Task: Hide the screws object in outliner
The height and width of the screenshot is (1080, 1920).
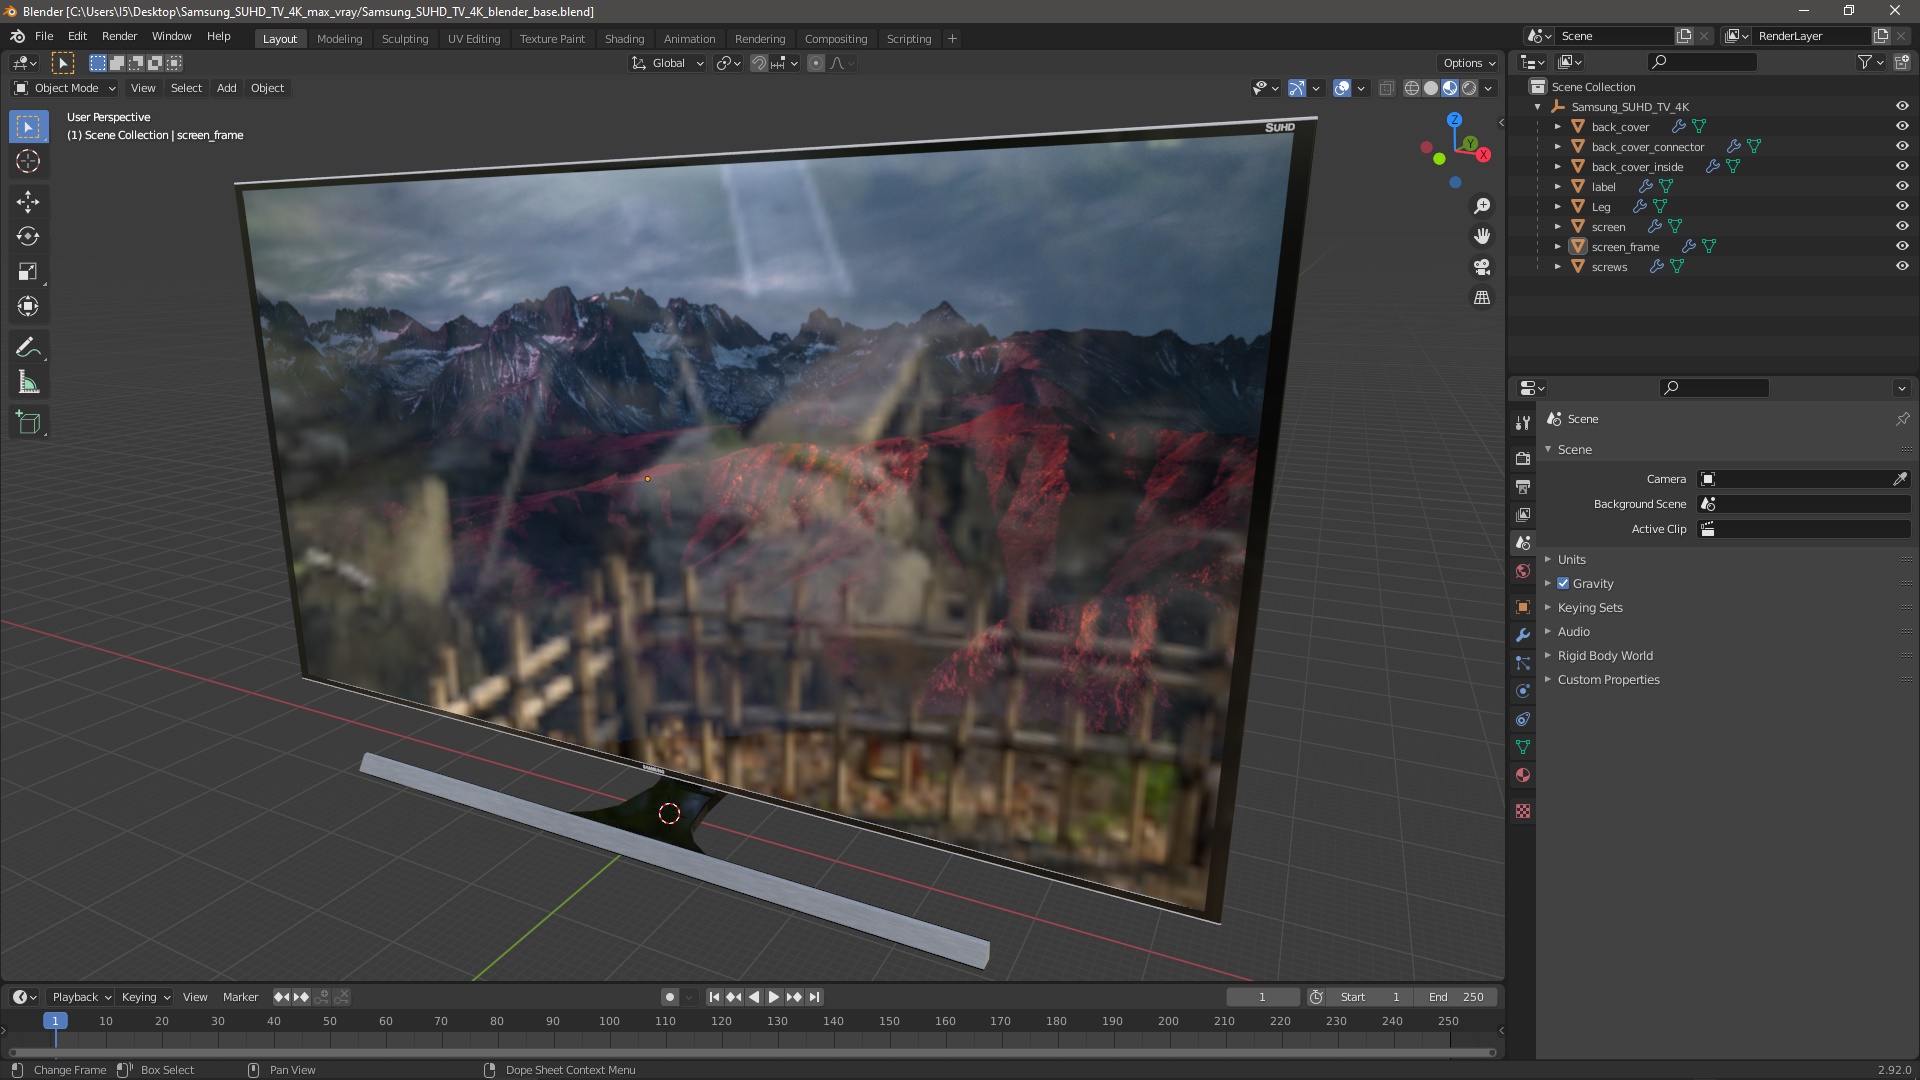Action: [1902, 266]
